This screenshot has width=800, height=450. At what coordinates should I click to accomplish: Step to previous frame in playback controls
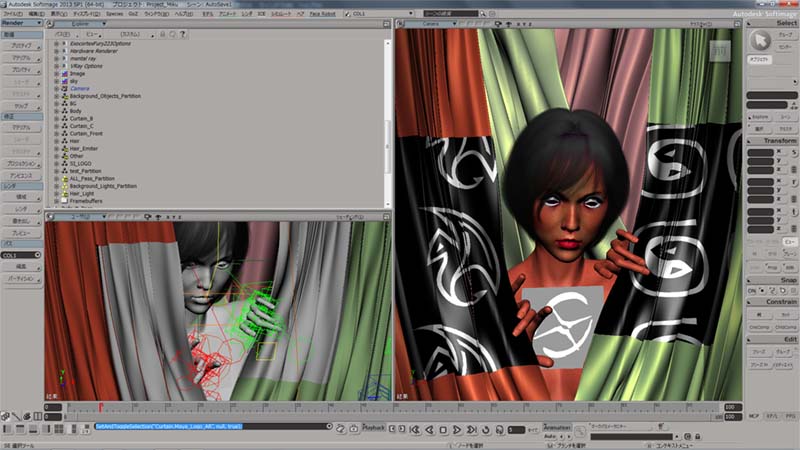coord(429,430)
